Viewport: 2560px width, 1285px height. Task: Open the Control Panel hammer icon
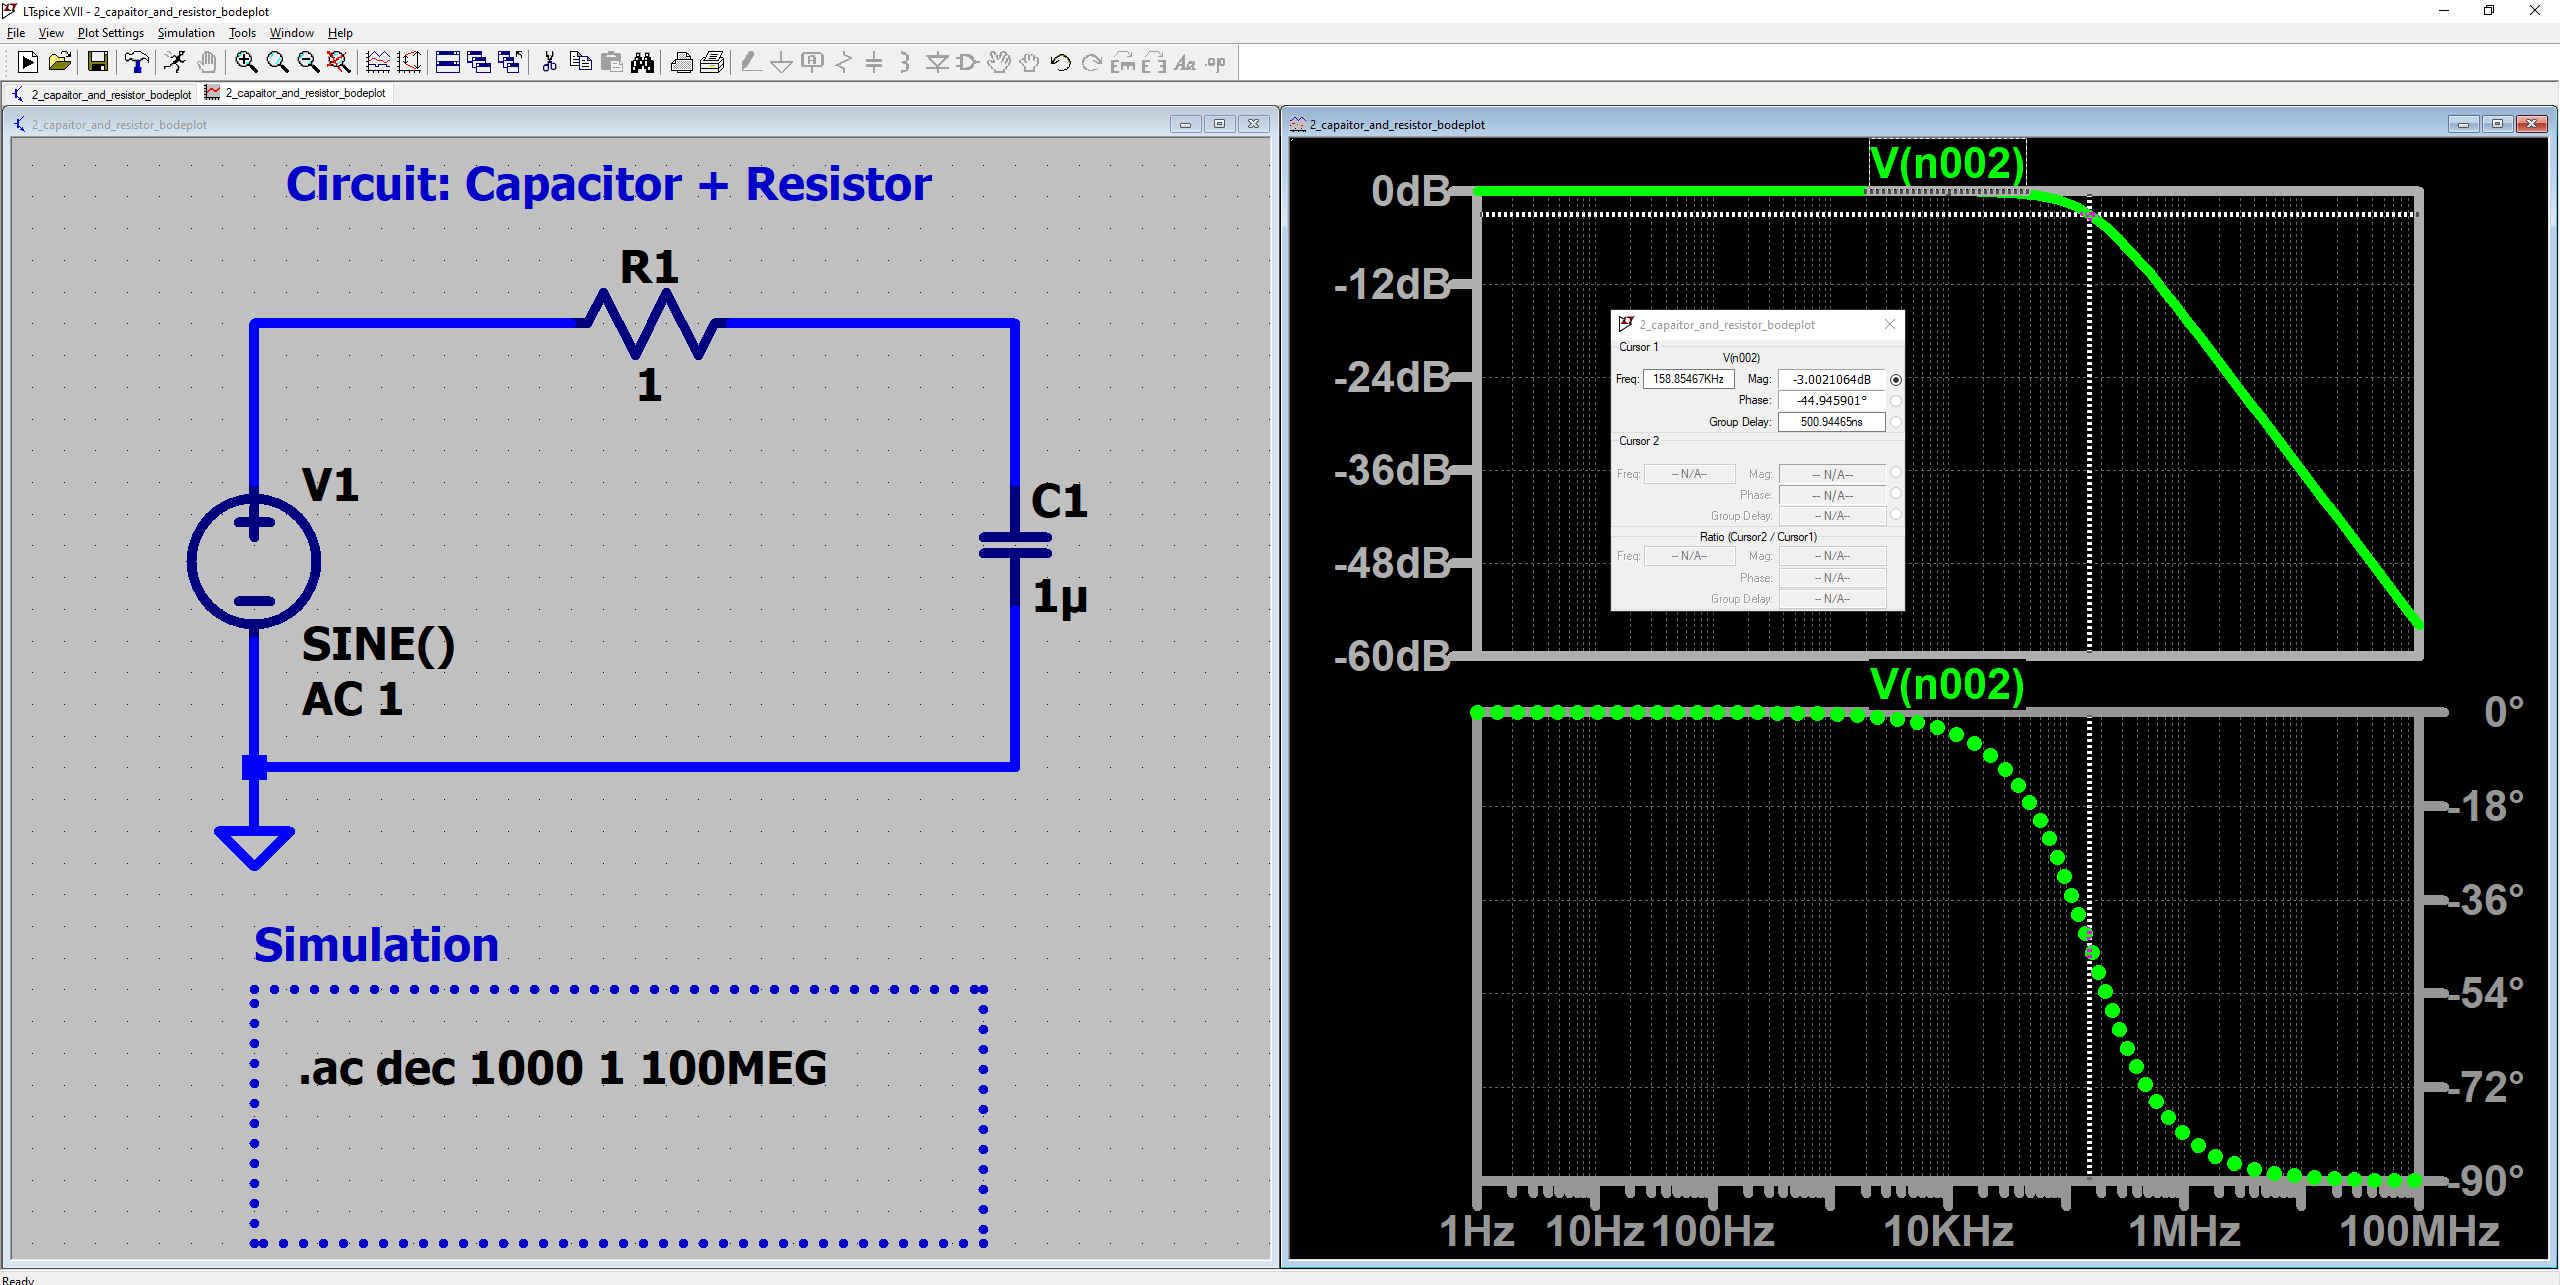pos(137,63)
